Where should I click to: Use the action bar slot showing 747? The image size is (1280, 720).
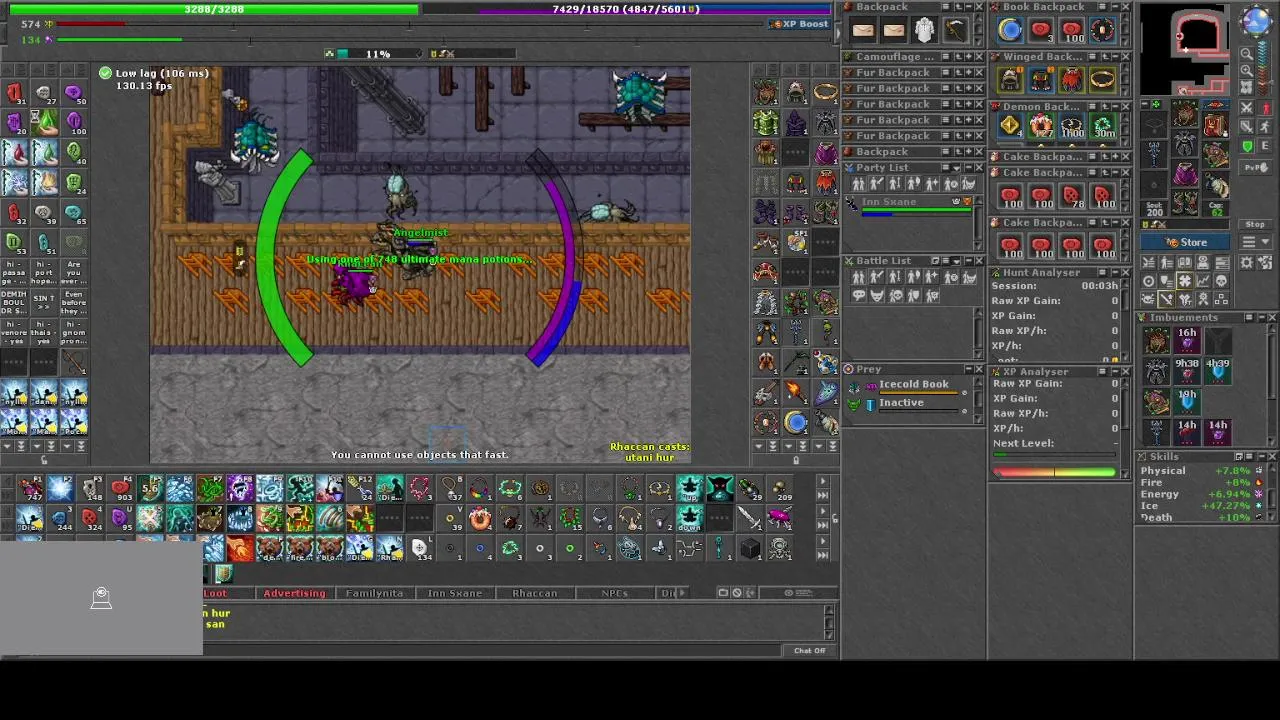point(30,488)
